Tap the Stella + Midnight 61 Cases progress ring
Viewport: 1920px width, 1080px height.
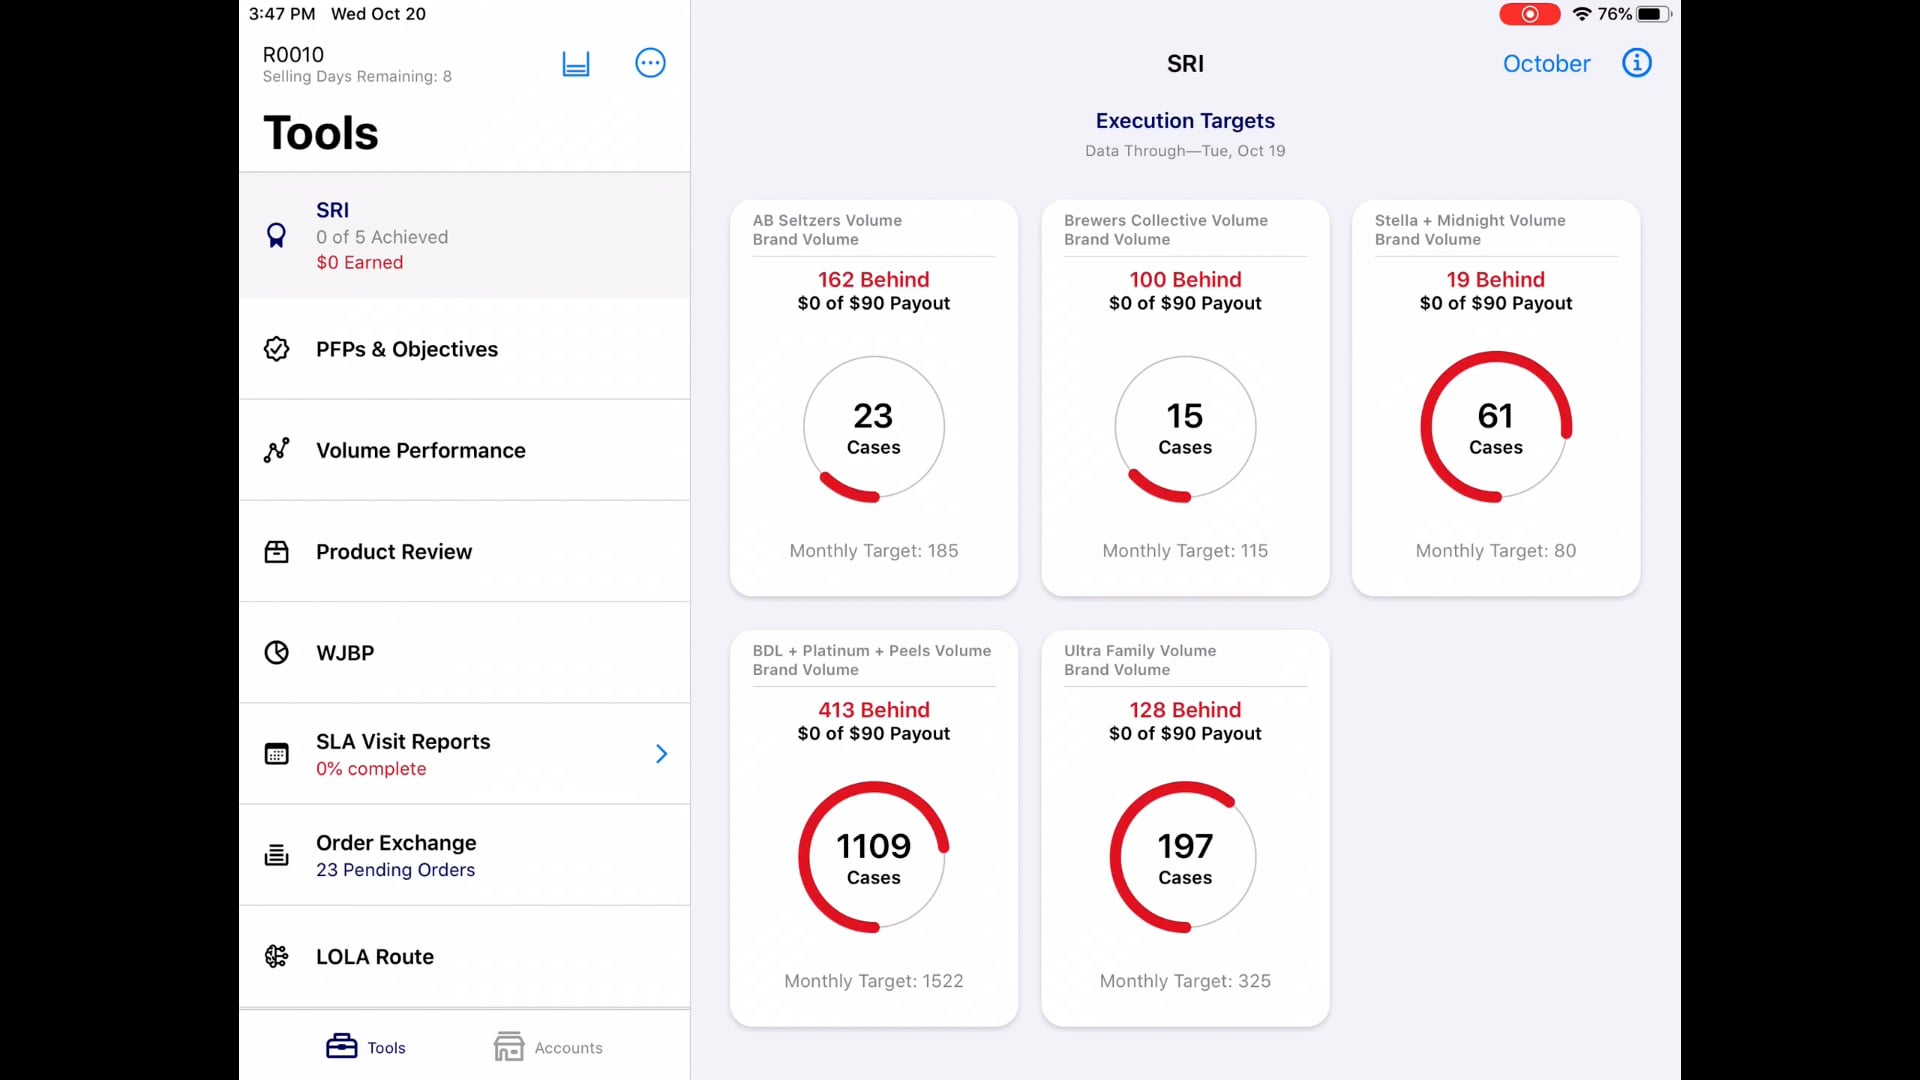point(1496,427)
